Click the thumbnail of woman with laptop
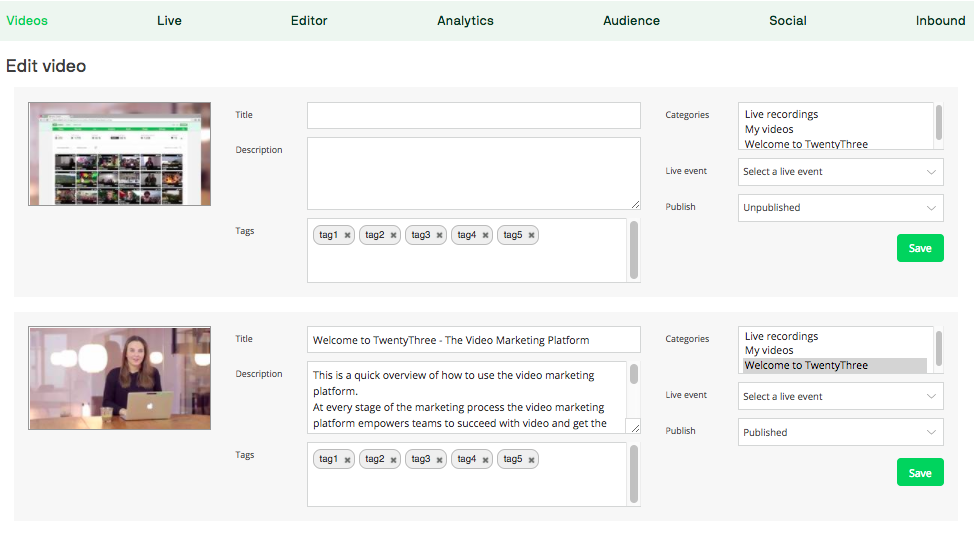Screen dimensions: 974x533 (119, 378)
